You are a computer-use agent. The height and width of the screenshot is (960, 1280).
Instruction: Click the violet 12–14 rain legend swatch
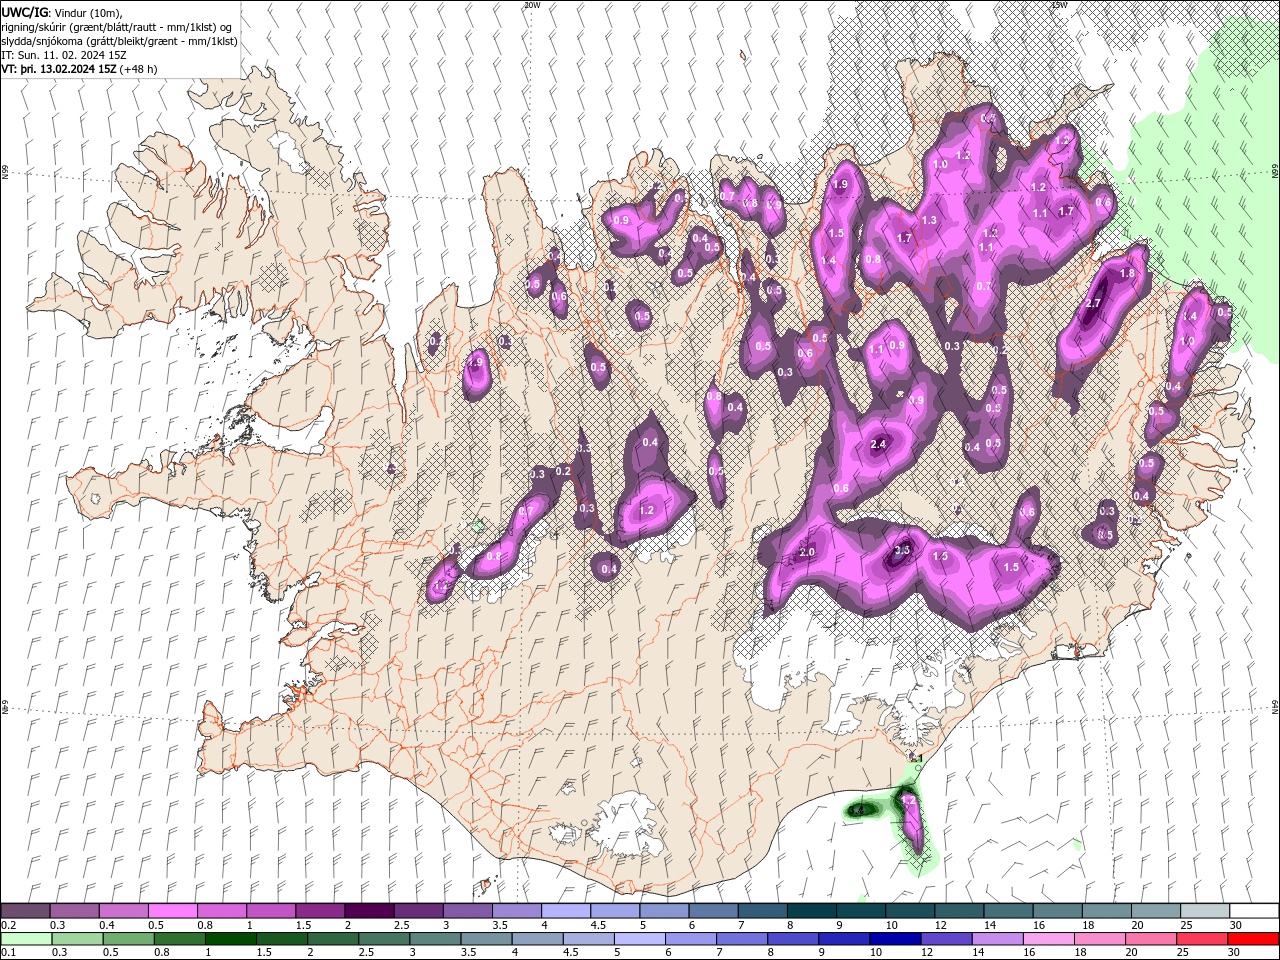(x=946, y=939)
